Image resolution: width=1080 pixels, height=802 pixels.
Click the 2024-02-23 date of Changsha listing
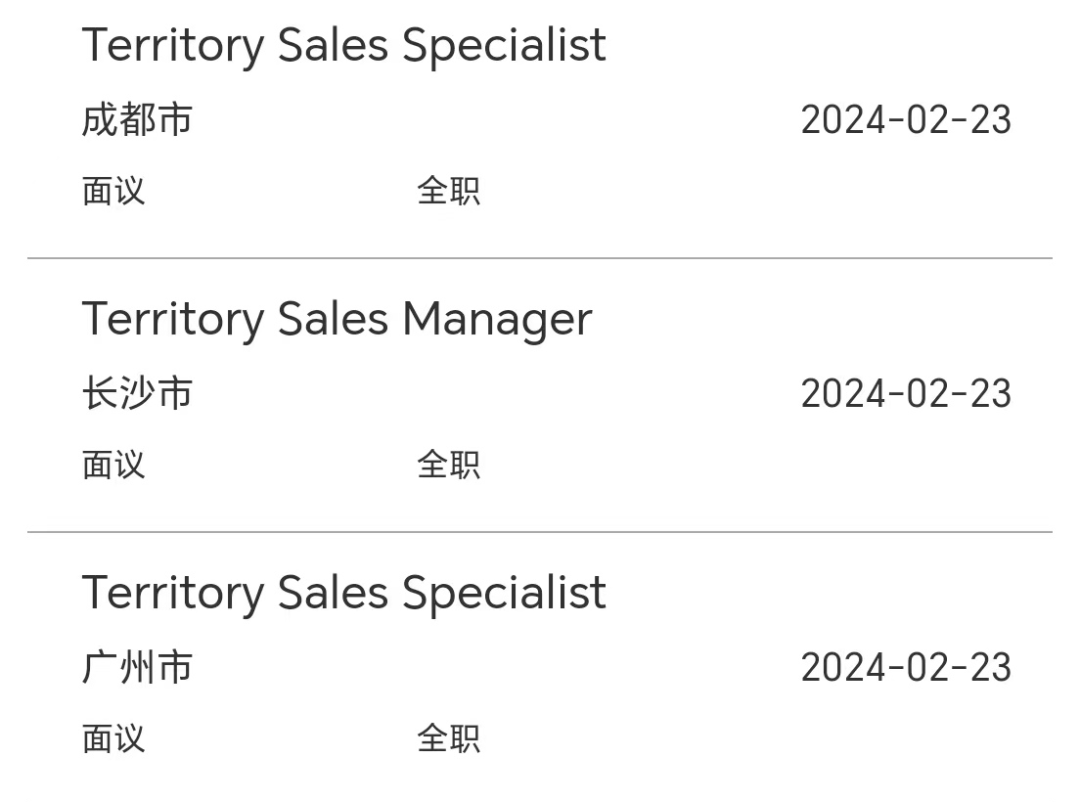click(x=906, y=393)
